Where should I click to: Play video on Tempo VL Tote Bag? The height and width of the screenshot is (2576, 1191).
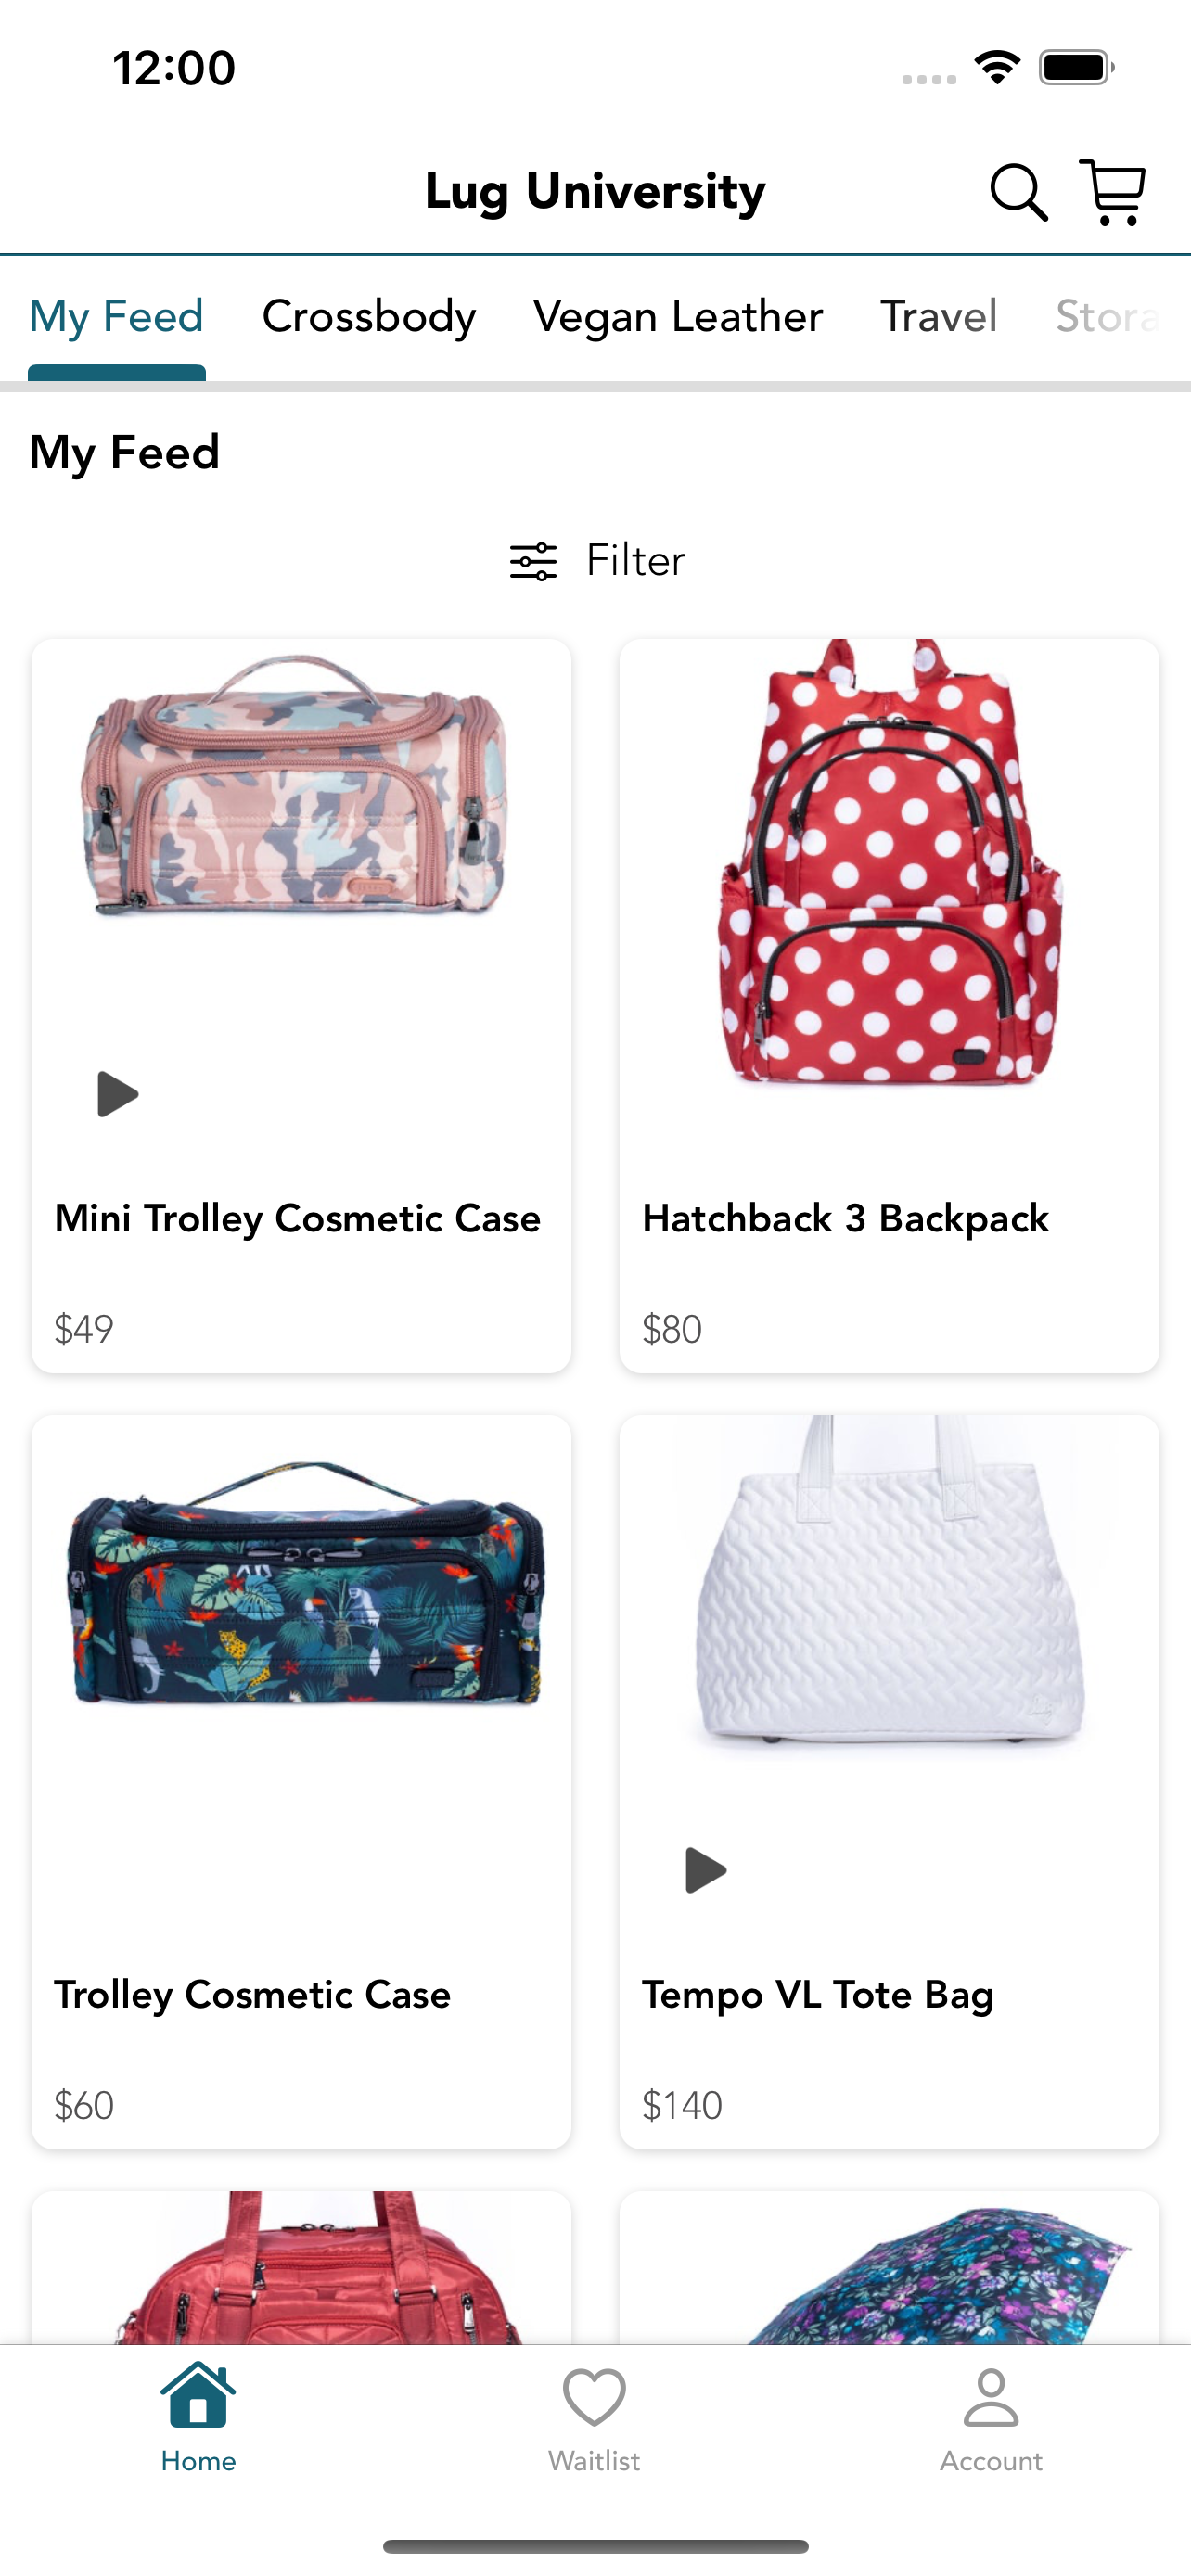(x=705, y=1870)
